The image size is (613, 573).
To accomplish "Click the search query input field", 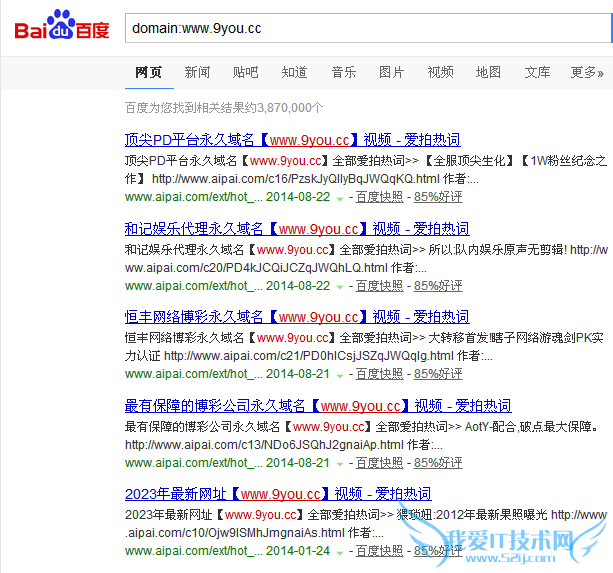I will 368,28.
